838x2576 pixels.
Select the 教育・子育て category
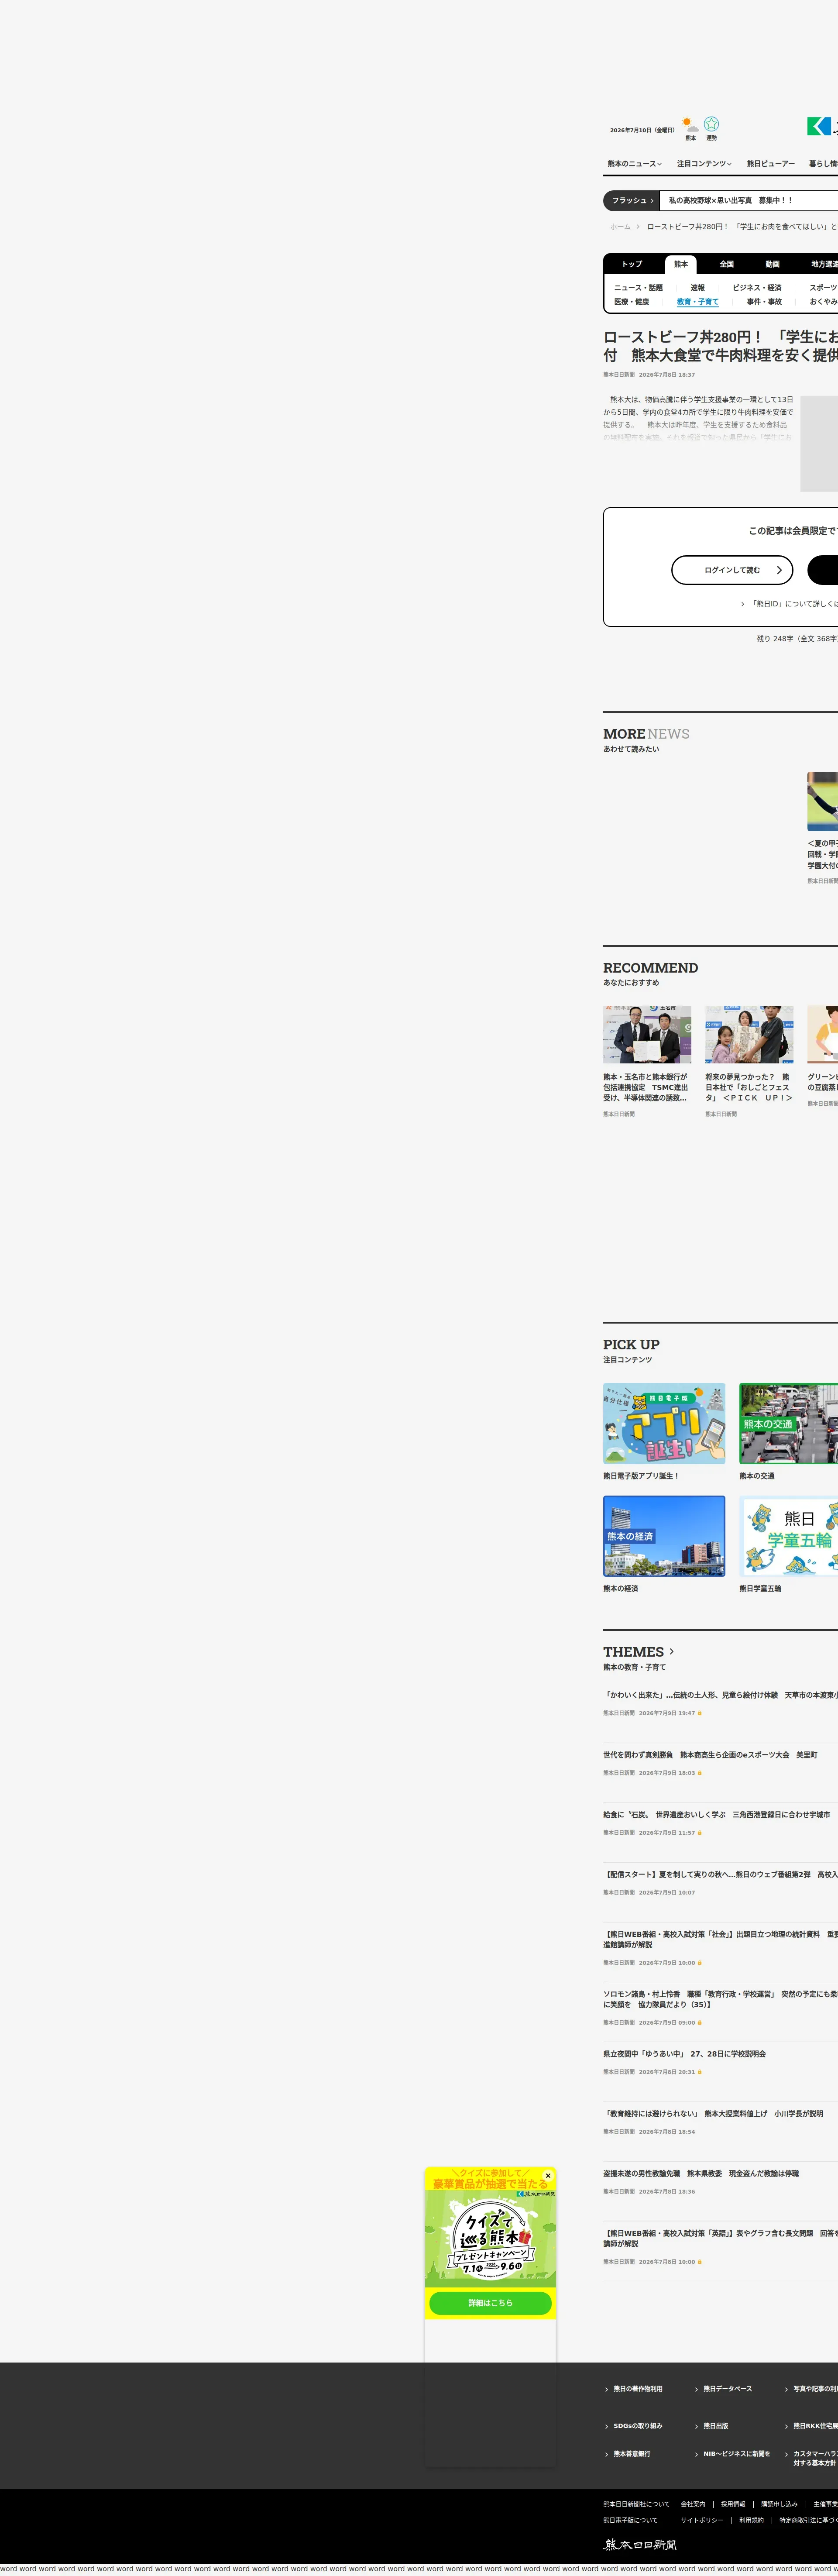(x=697, y=302)
